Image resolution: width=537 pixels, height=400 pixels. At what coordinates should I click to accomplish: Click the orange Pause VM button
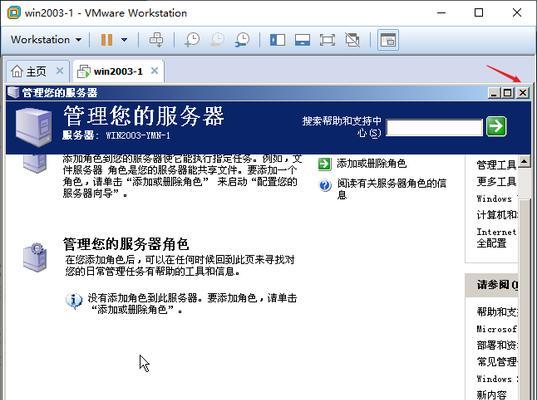click(107, 40)
